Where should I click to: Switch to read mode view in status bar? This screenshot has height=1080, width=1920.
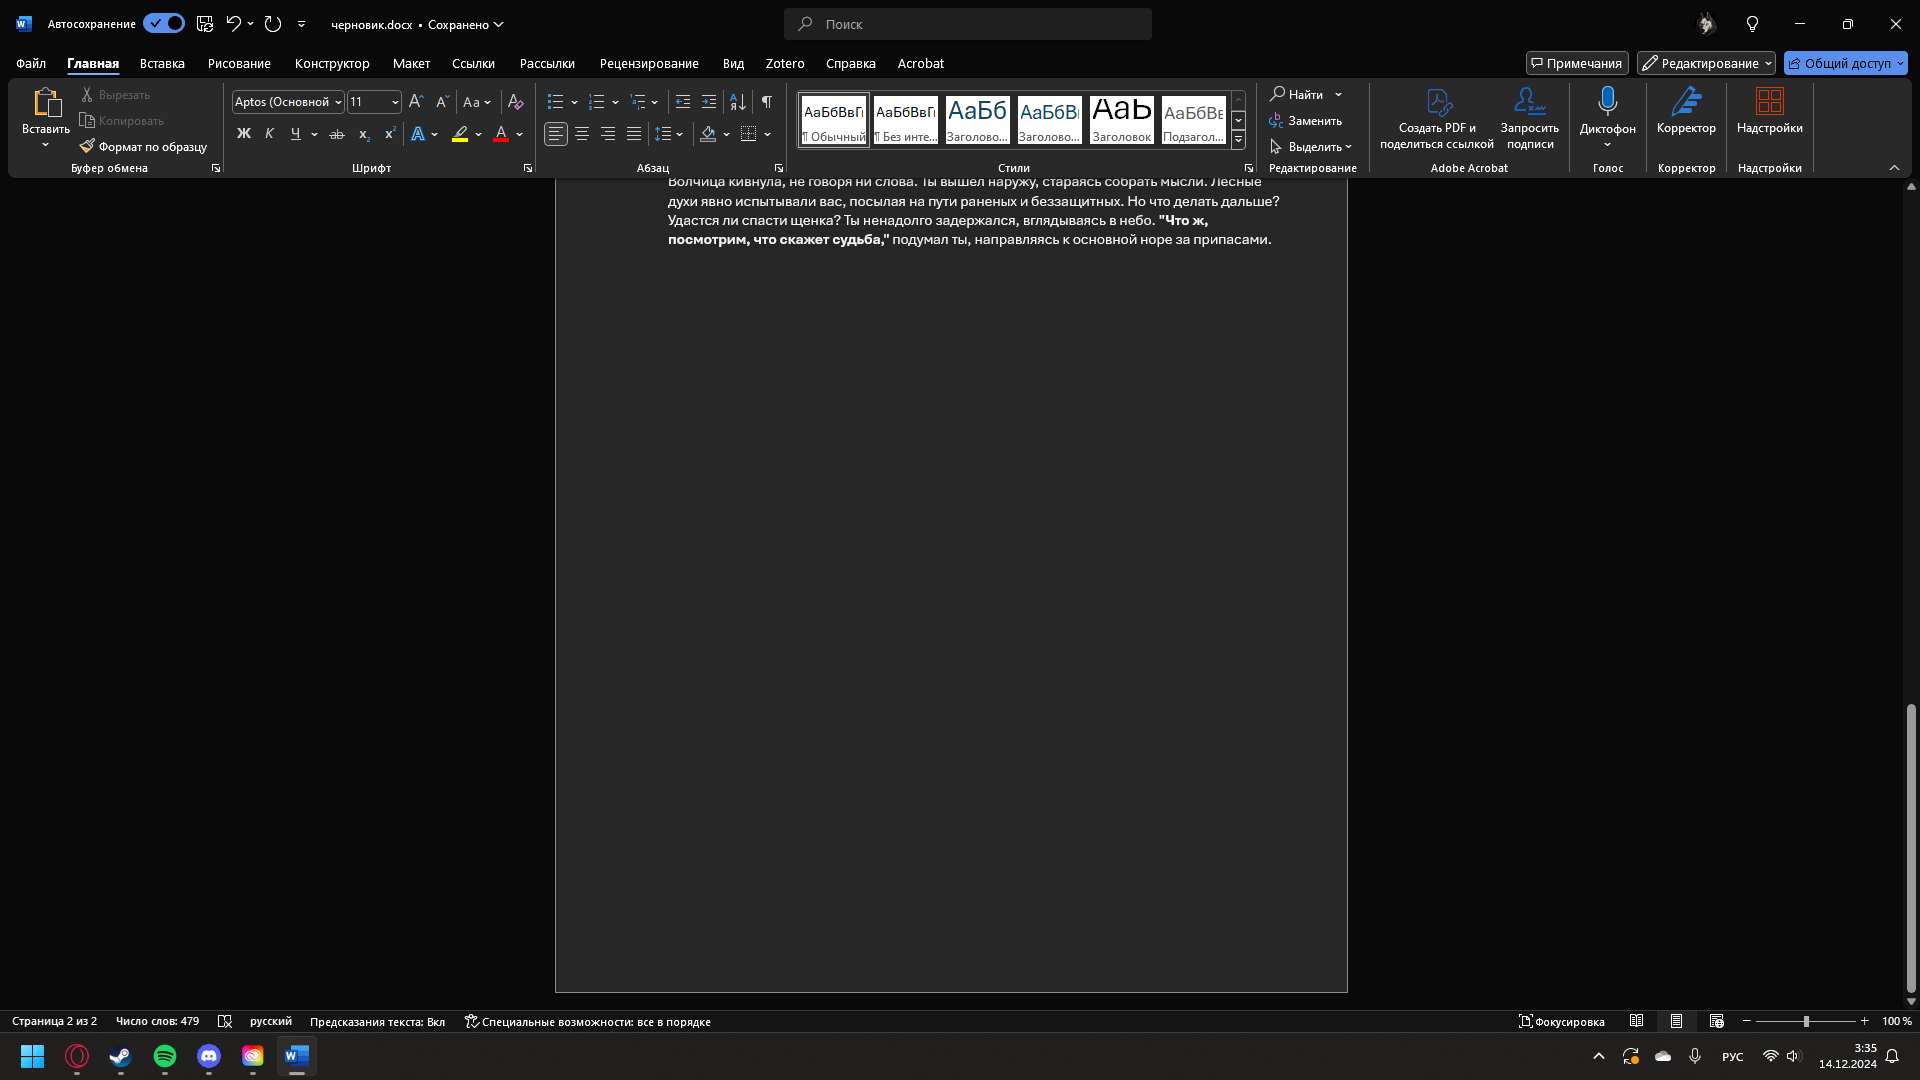pyautogui.click(x=1637, y=1021)
